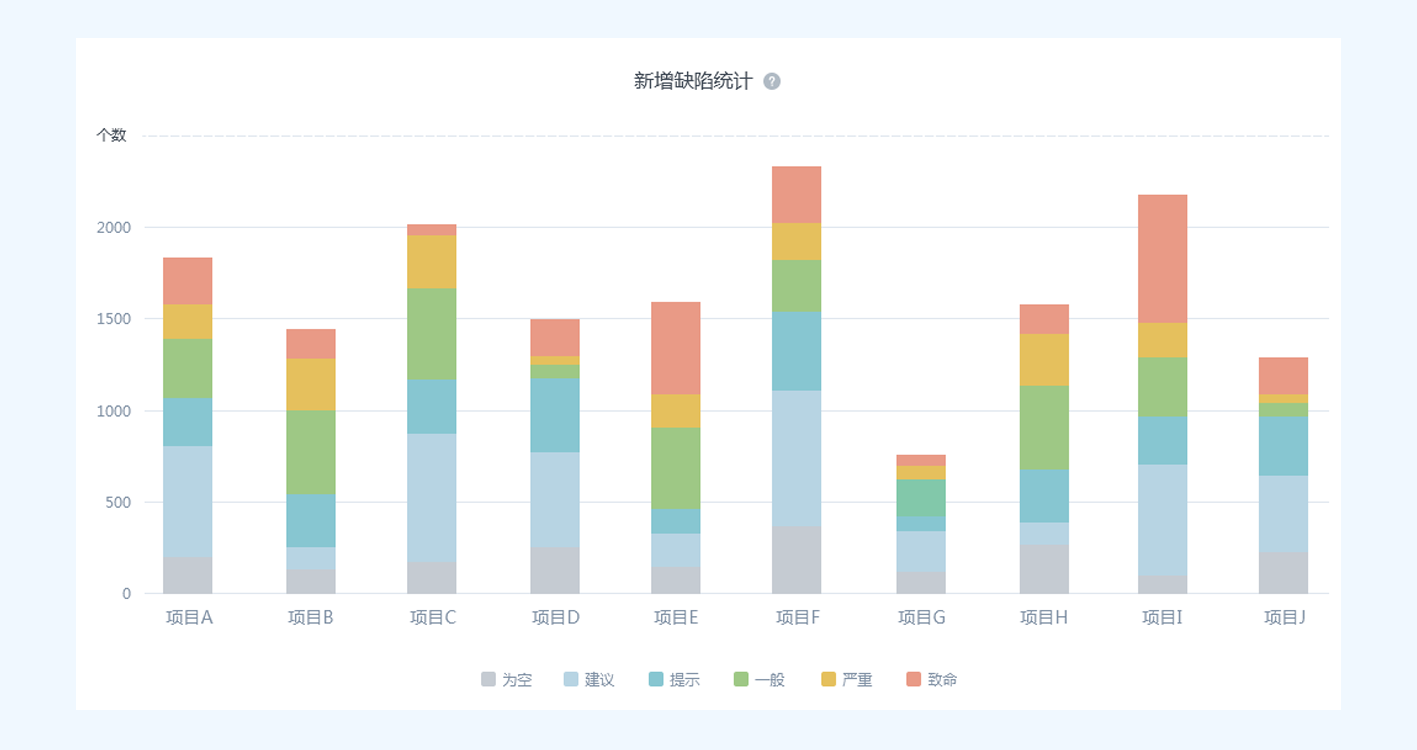This screenshot has width=1417, height=750.
Task: Click the 项目J axis label
Action: (1285, 618)
